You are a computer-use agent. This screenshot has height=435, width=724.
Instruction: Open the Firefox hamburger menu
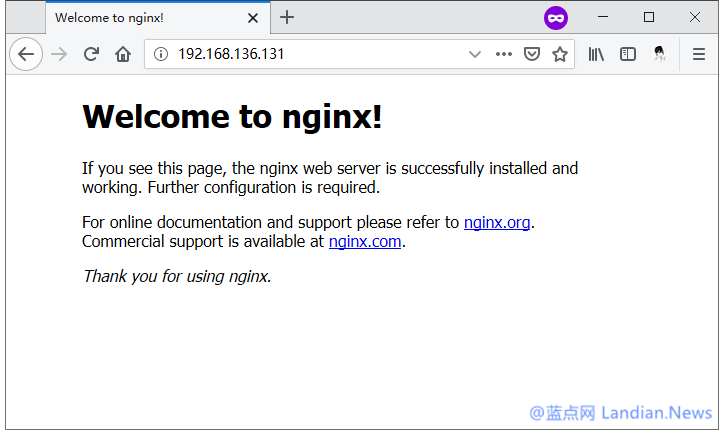tap(699, 54)
